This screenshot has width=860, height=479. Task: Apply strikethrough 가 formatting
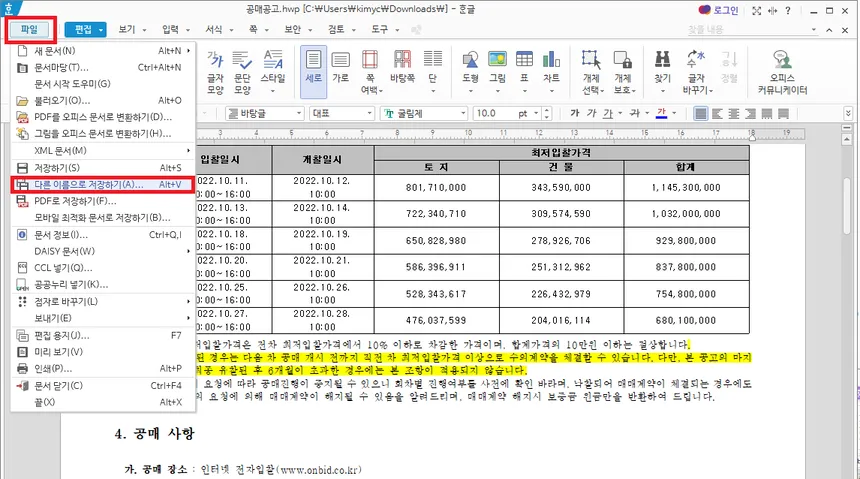(635, 113)
